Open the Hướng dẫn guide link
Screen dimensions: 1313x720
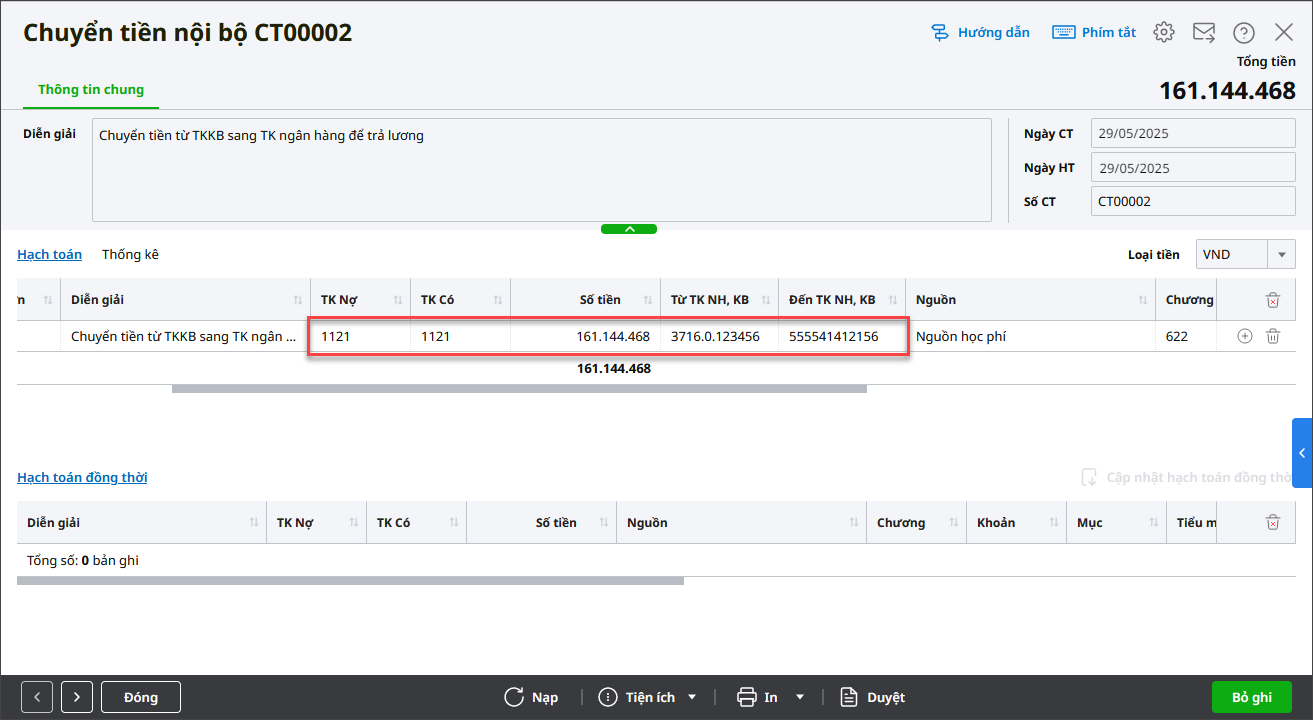[980, 32]
